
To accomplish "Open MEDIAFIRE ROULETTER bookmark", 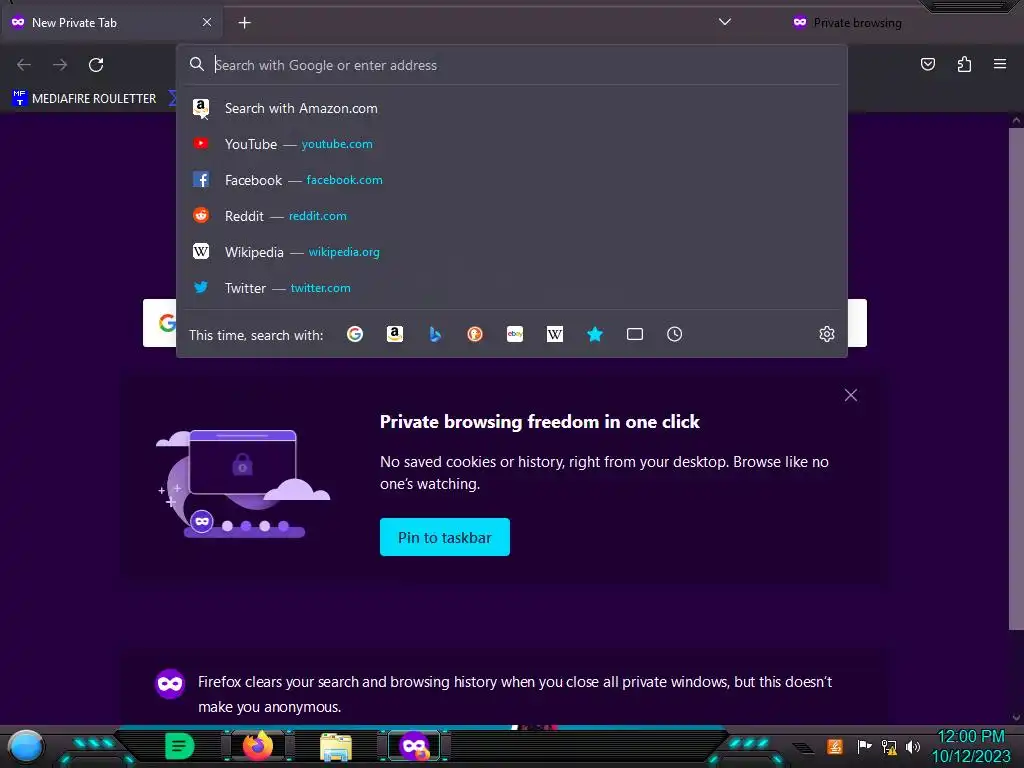I will tap(84, 99).
